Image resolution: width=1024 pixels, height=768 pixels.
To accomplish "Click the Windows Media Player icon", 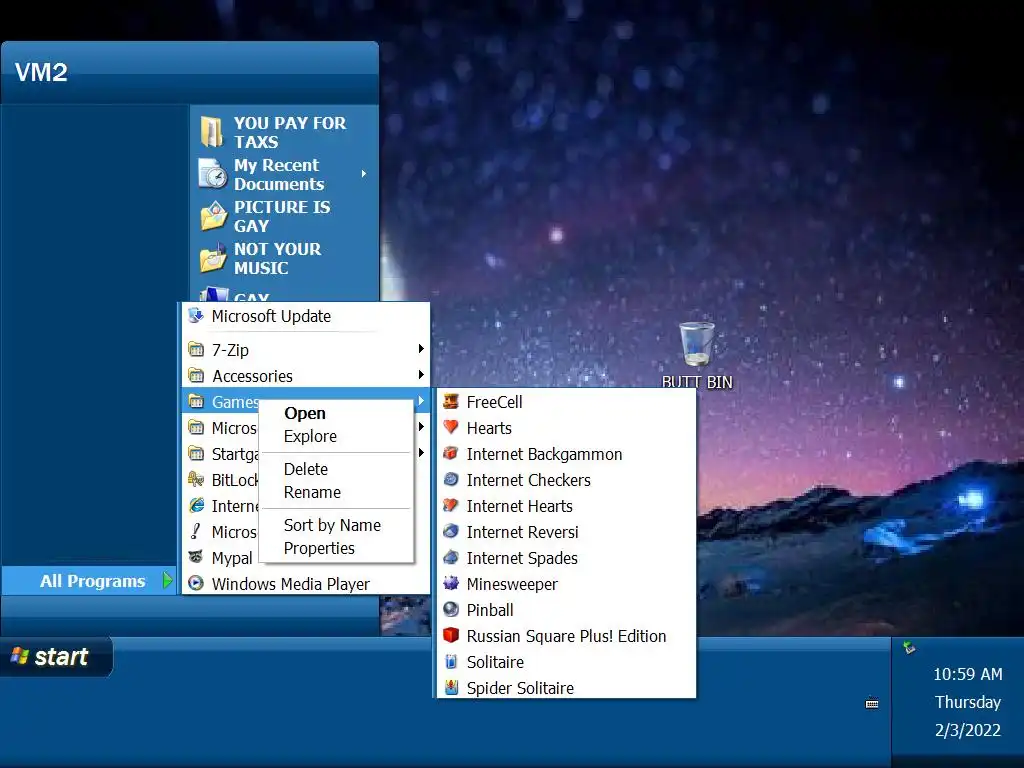I will click(x=196, y=584).
